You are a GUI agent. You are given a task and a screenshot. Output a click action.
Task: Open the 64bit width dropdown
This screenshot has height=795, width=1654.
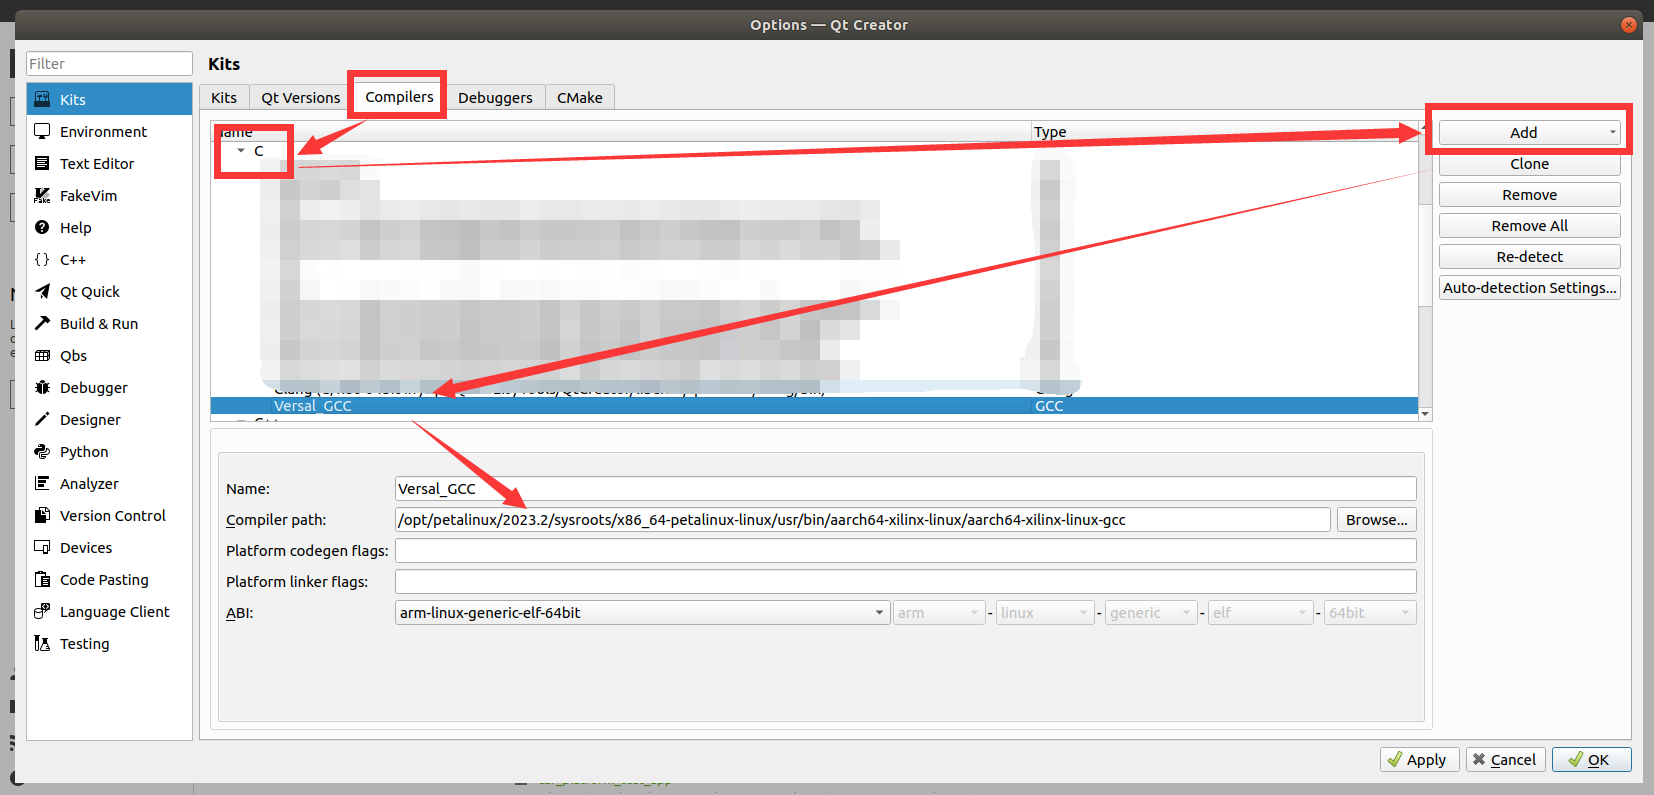[x=1370, y=613]
